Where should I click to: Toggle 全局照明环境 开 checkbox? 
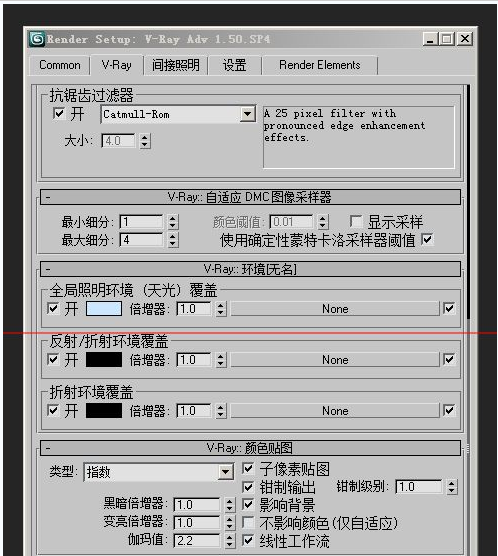53,308
